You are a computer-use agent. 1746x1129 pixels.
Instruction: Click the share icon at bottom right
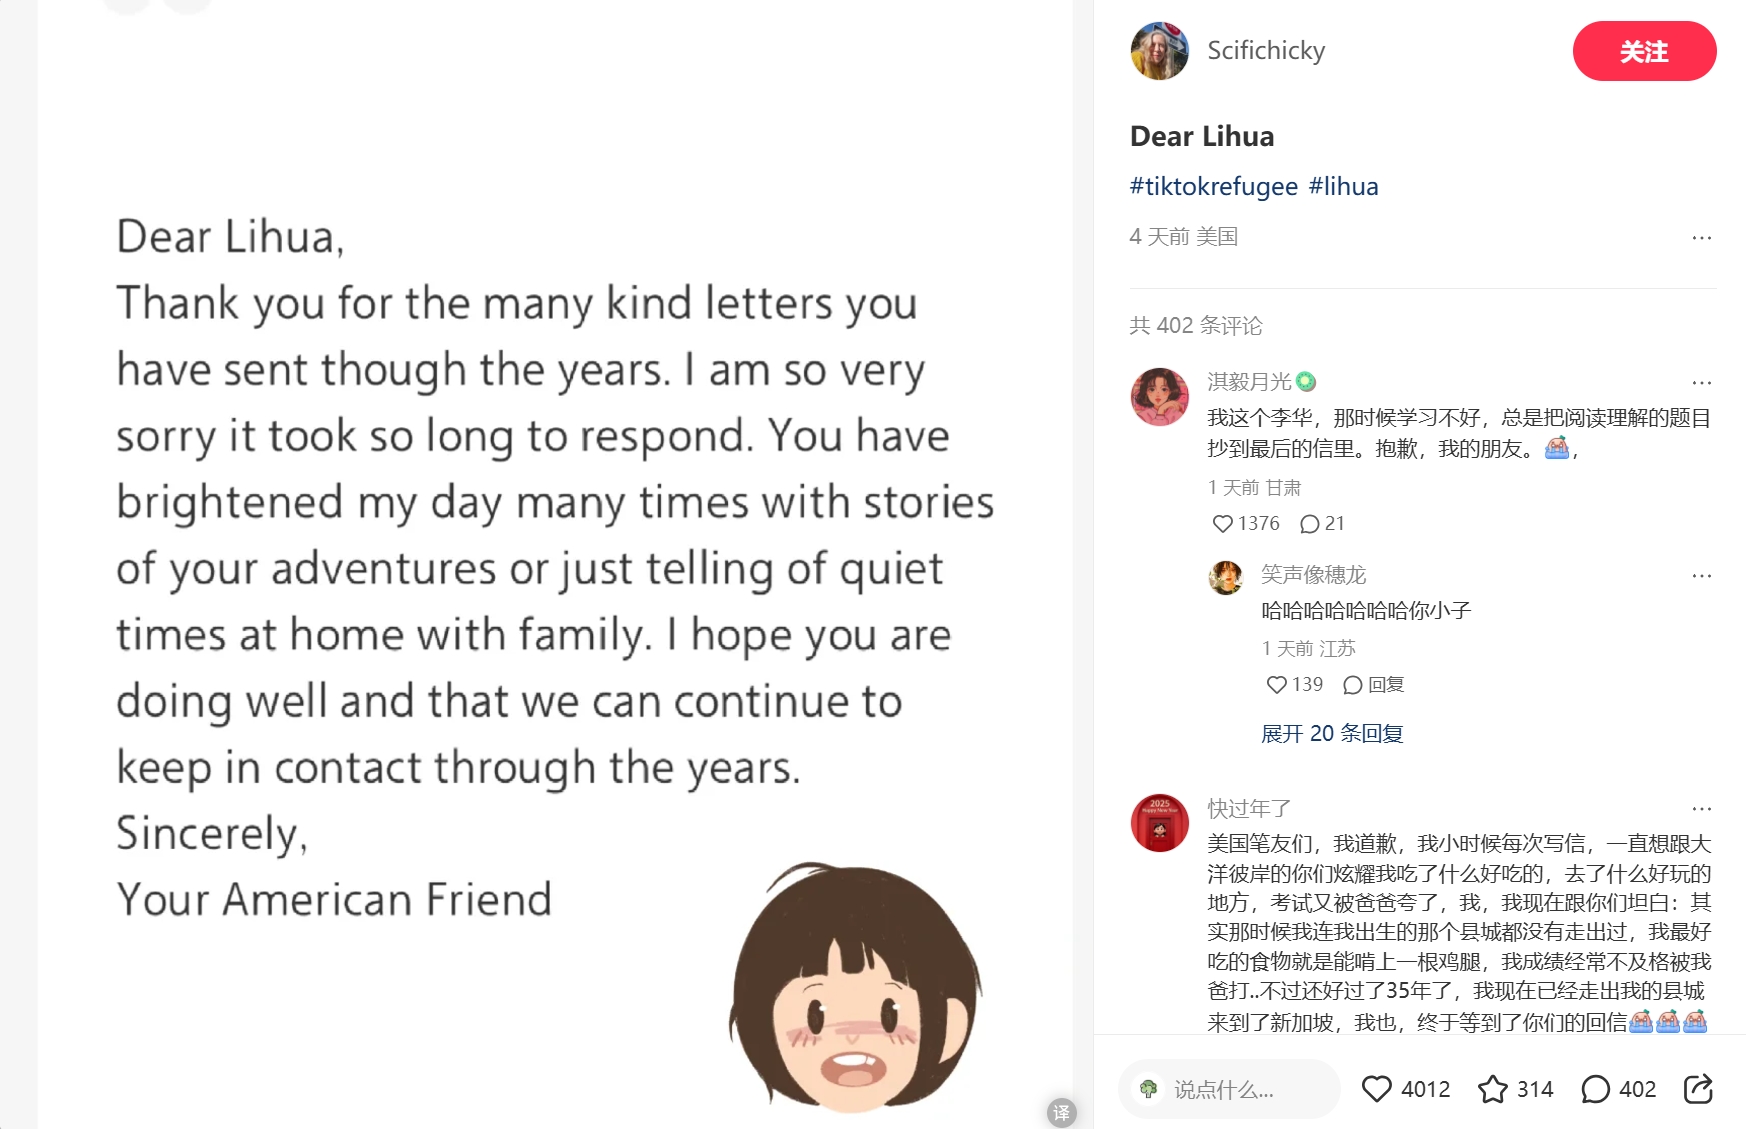tap(1698, 1089)
